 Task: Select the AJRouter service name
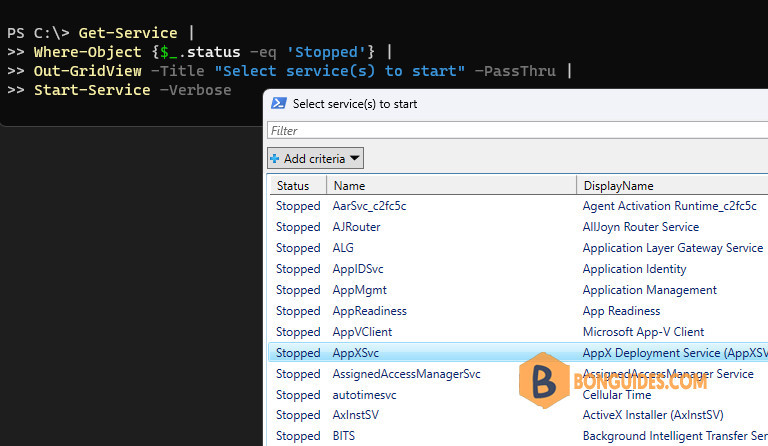[x=356, y=227]
